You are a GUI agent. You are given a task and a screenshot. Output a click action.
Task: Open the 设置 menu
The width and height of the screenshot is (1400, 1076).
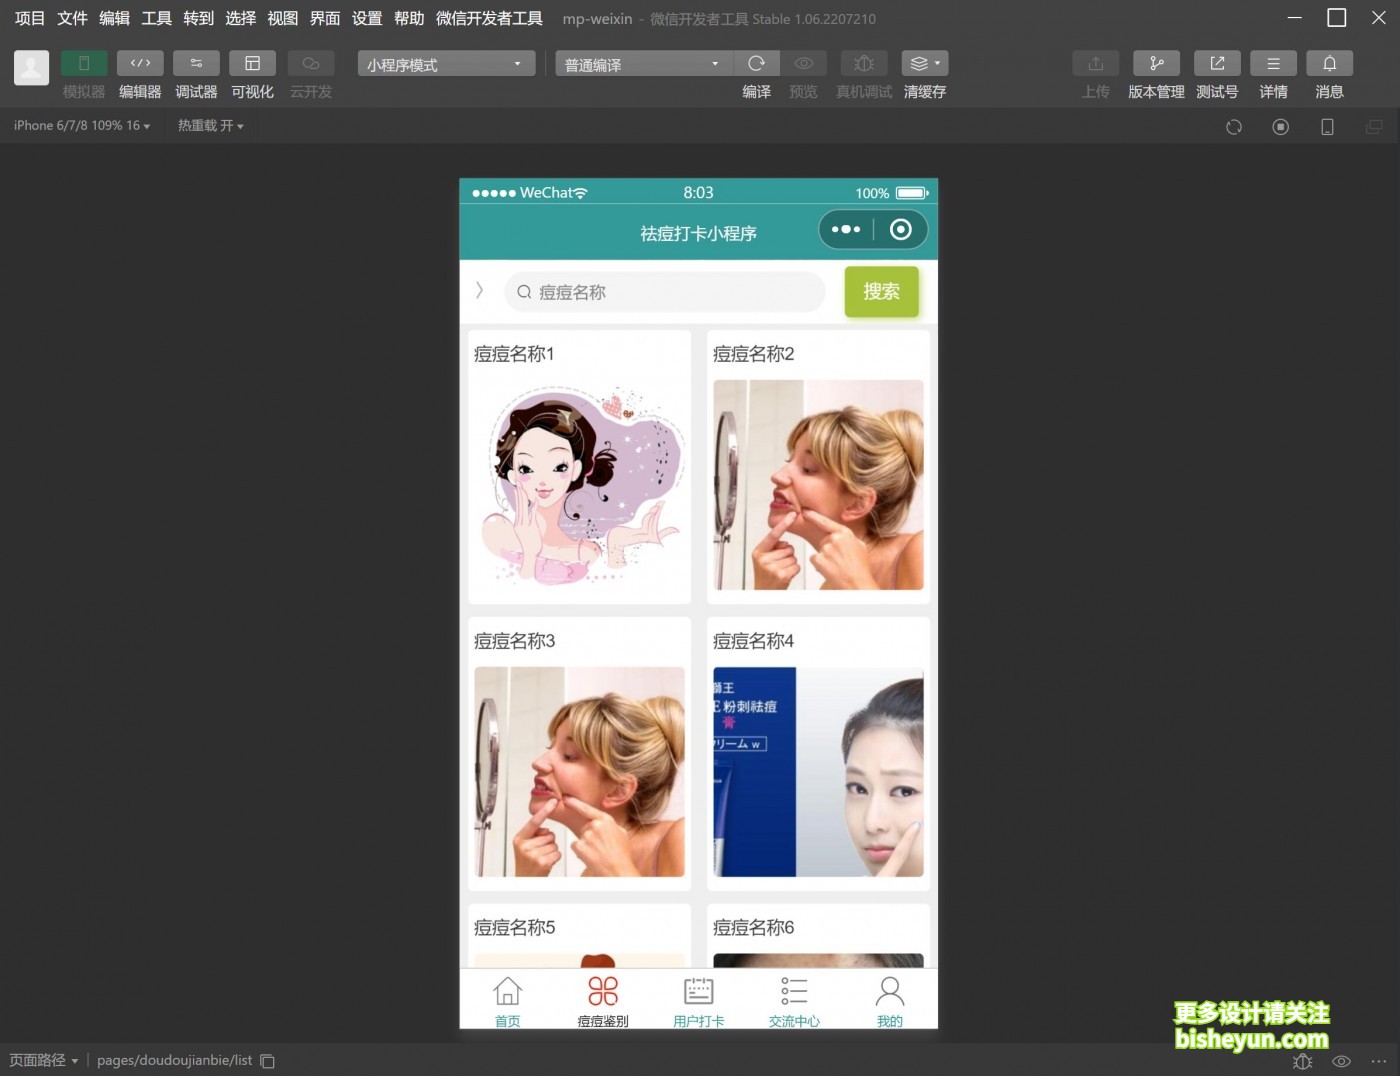click(367, 18)
